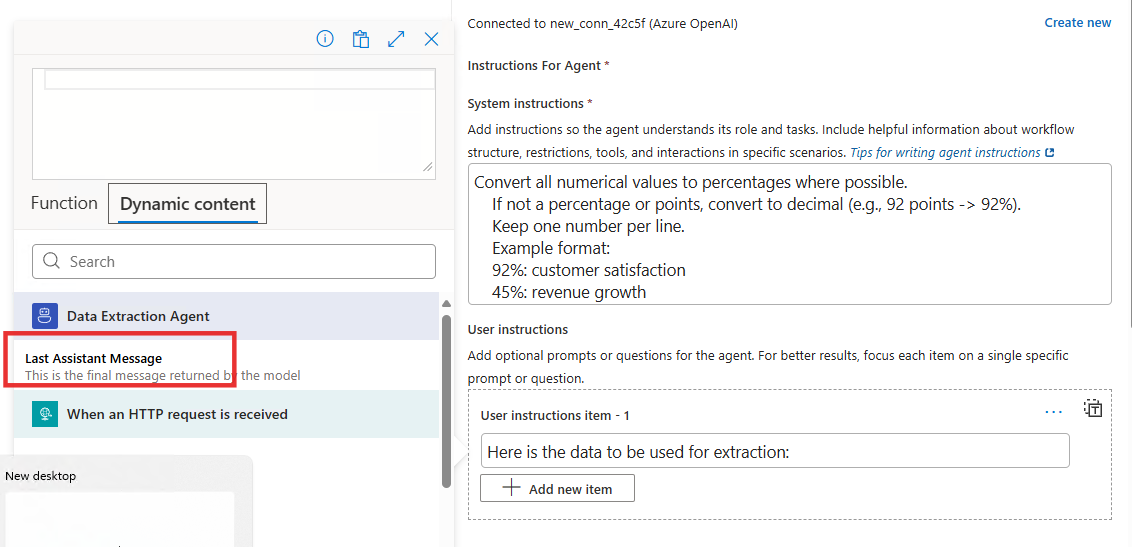Viewport: 1132px width, 547px height.
Task: Click the dynamic content Search field
Action: pos(234,261)
